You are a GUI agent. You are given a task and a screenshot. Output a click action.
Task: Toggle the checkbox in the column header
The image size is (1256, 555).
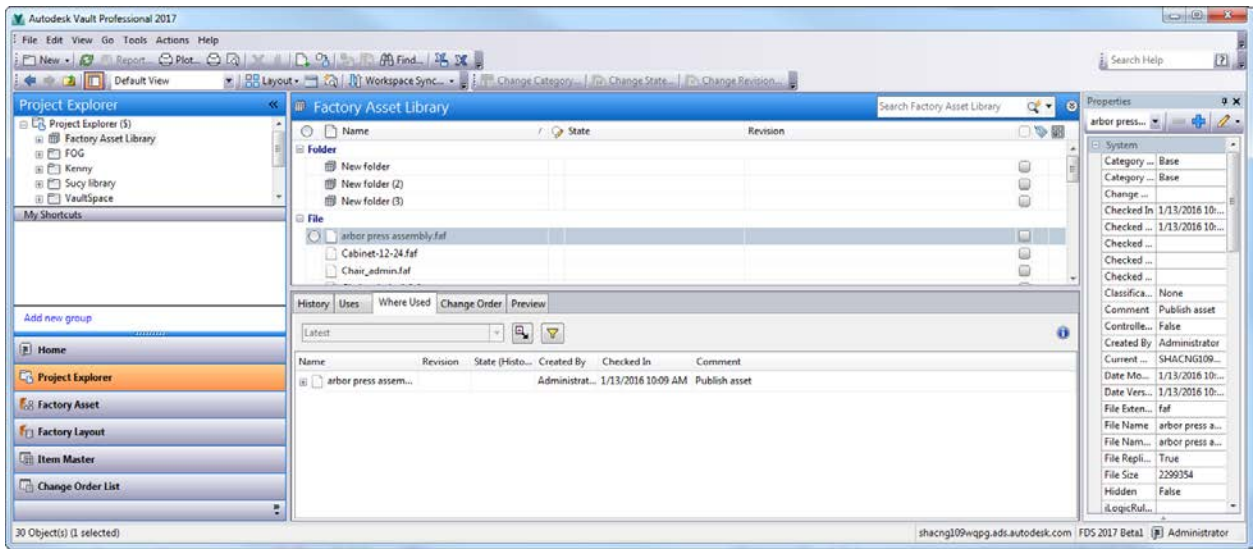[x=1024, y=131]
